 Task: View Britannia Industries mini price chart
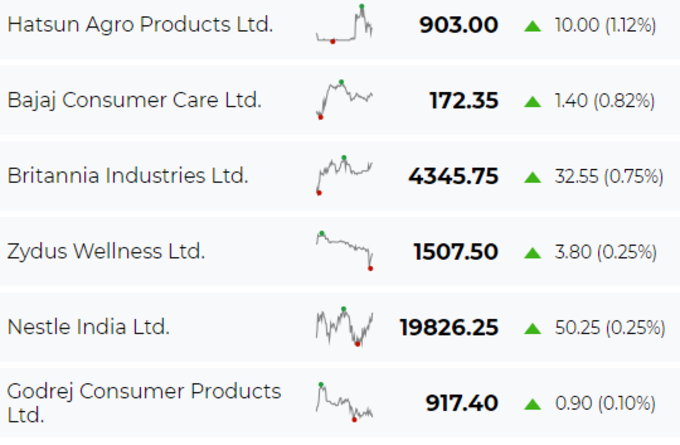click(x=344, y=175)
